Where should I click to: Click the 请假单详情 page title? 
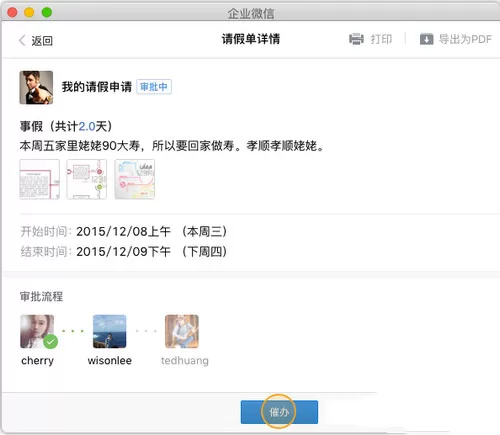[x=251, y=39]
